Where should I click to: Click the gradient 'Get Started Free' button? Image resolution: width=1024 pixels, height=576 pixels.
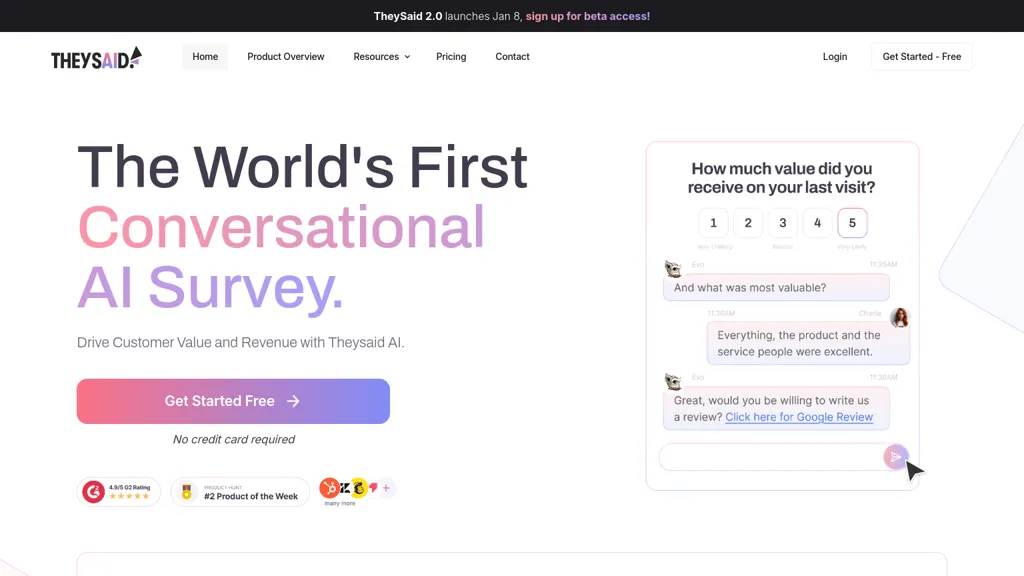(x=233, y=401)
